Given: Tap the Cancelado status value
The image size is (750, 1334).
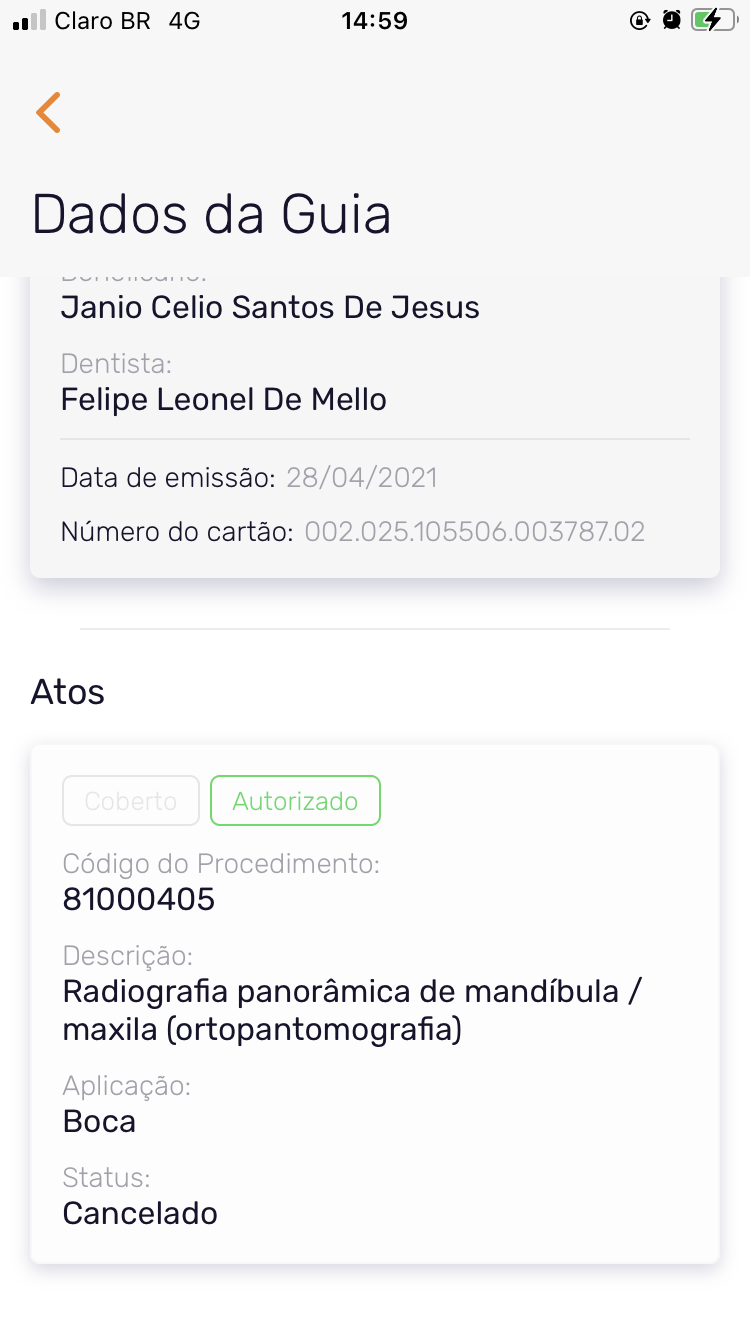Looking at the screenshot, I should [x=140, y=1213].
